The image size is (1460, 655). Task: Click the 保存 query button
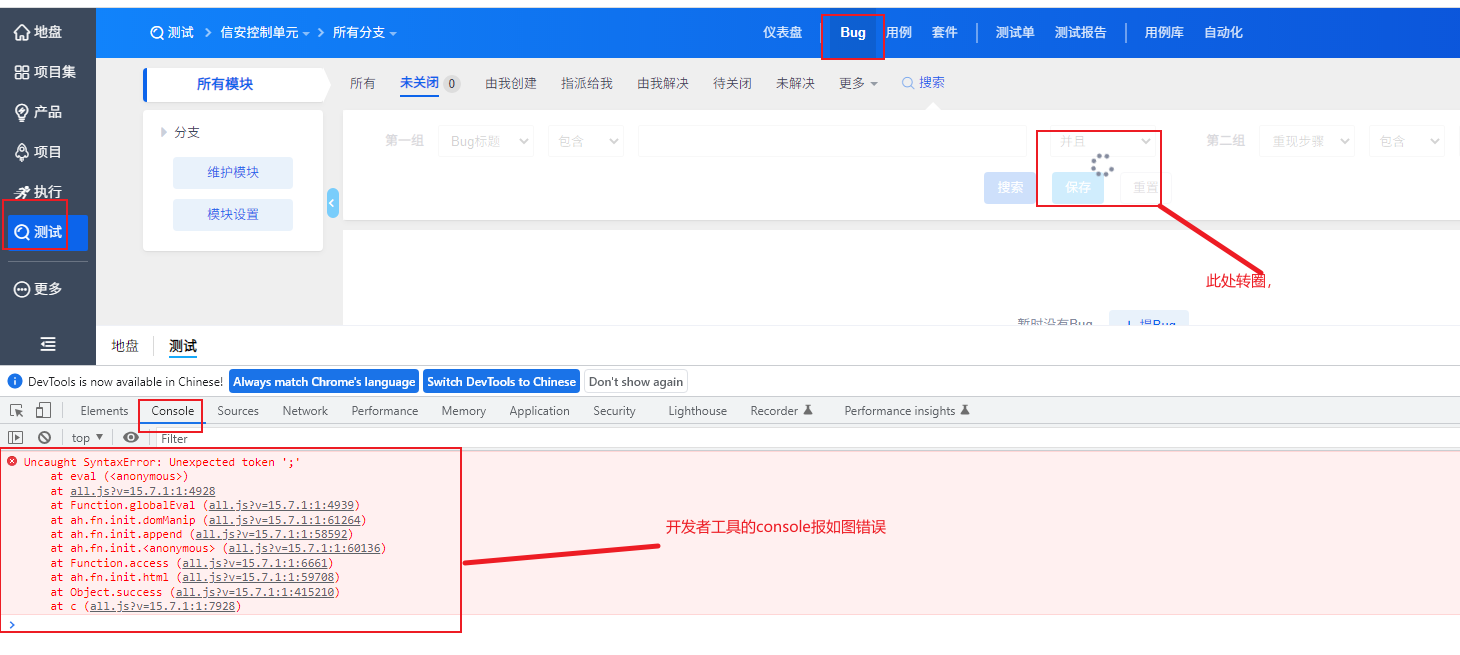[x=1078, y=187]
